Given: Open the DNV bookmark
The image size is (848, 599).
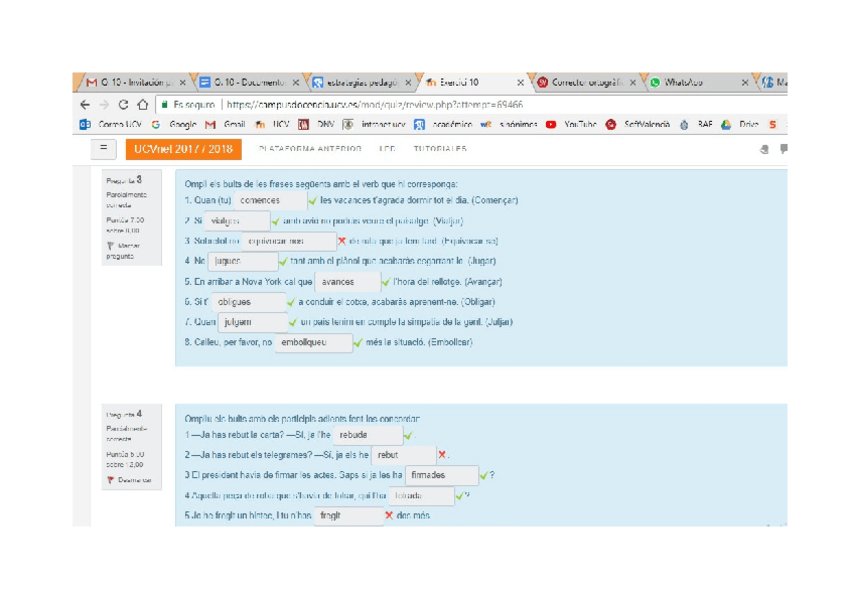Looking at the screenshot, I should [x=316, y=124].
